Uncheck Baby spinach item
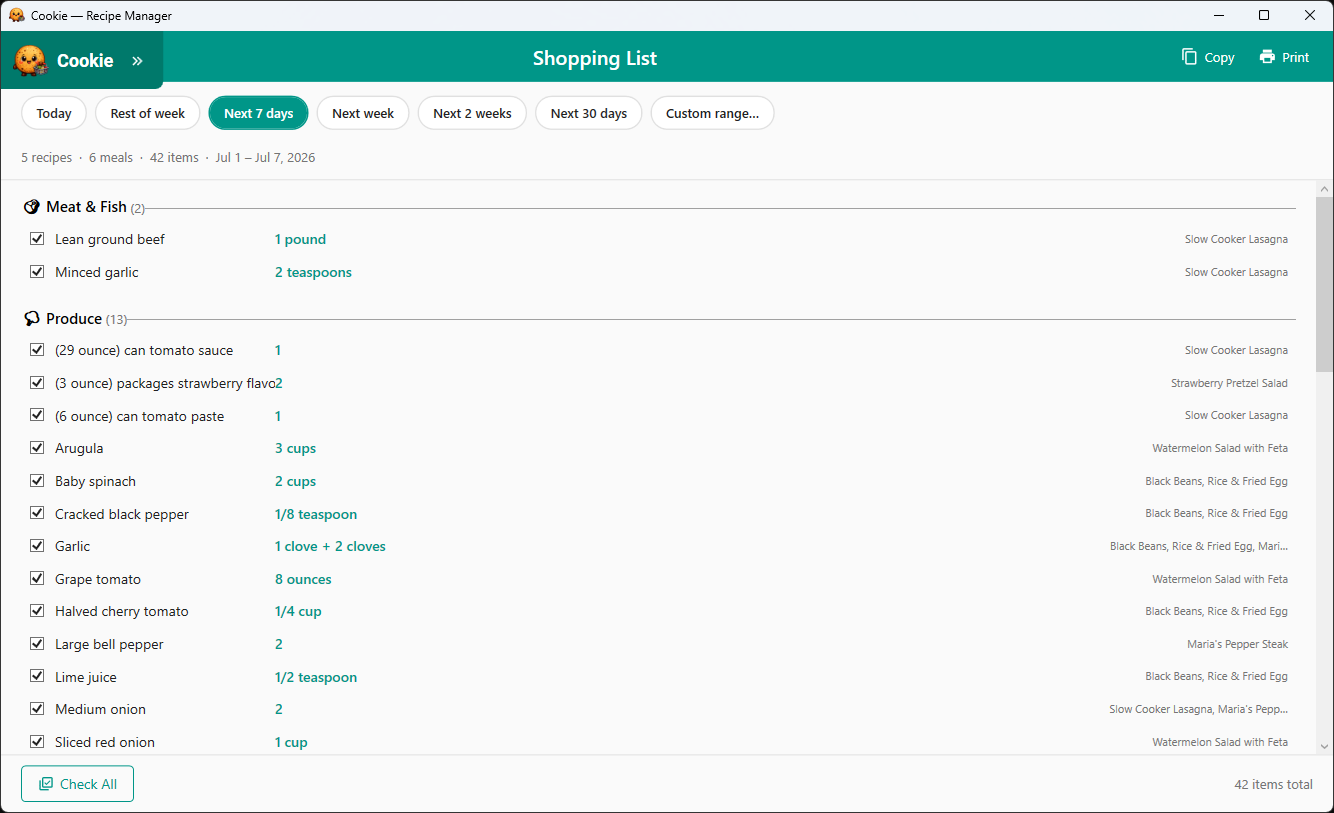The width and height of the screenshot is (1334, 813). (x=37, y=481)
